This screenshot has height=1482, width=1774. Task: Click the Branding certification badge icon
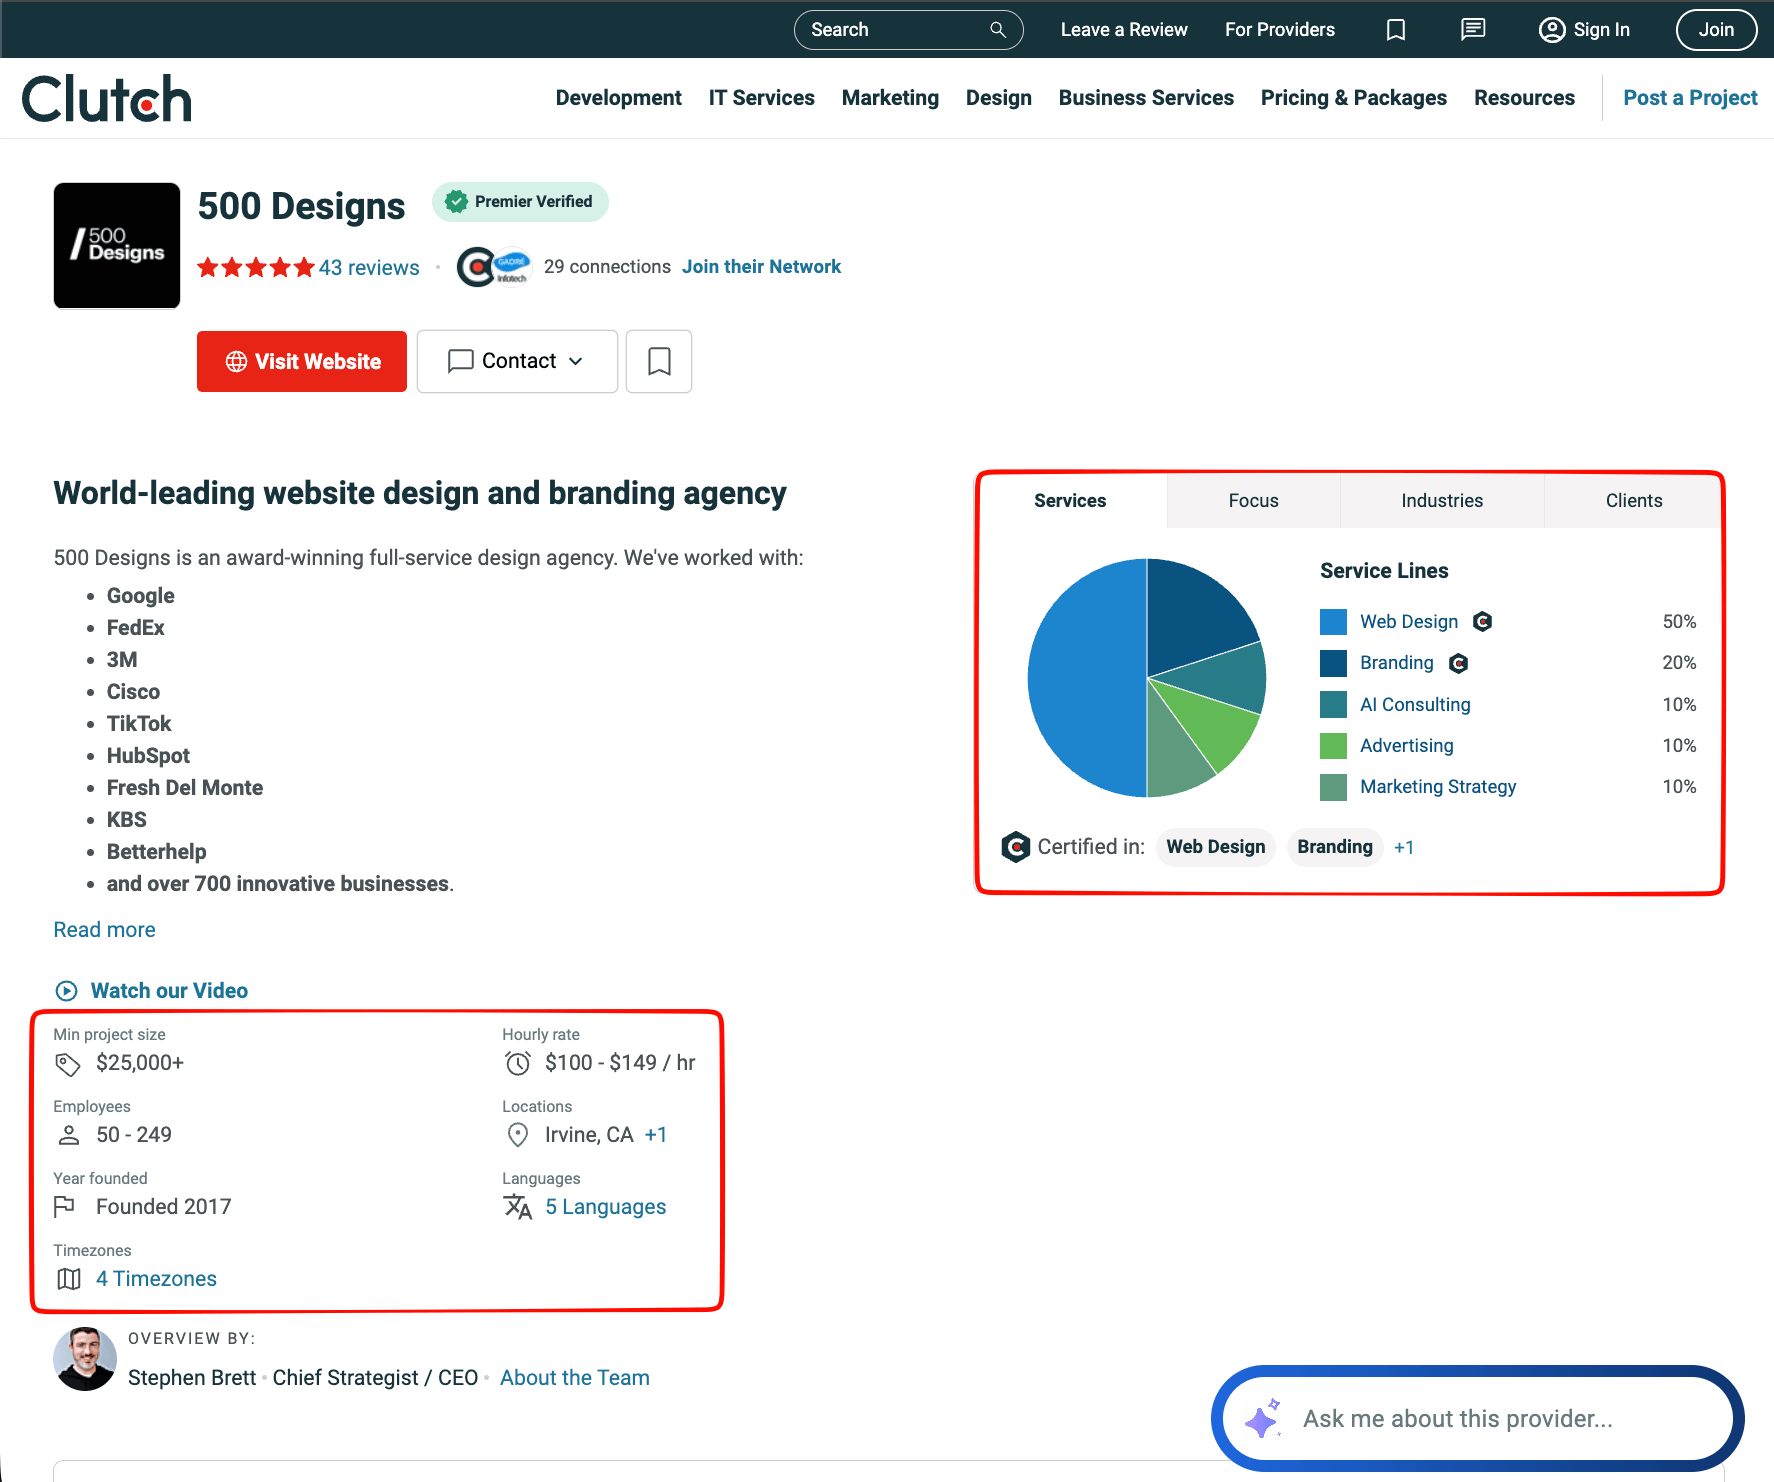coord(1459,663)
